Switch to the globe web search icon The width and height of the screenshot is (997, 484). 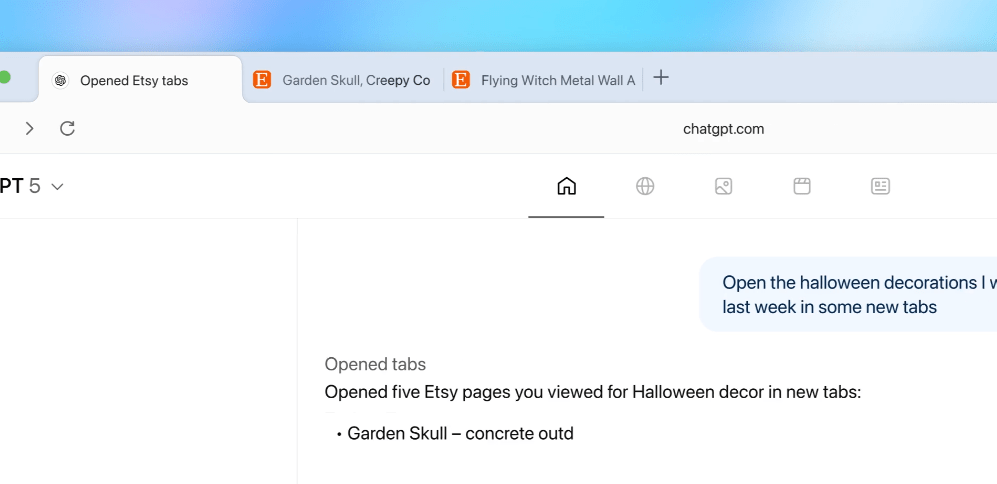pos(645,186)
